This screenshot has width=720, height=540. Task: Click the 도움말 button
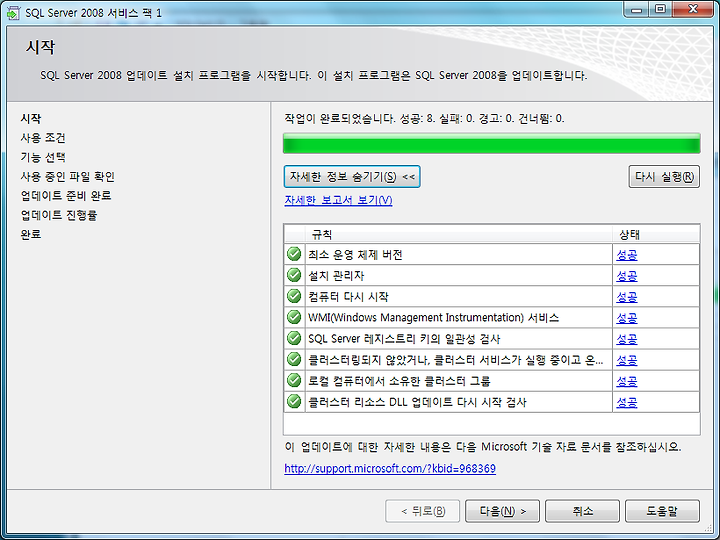point(662,511)
